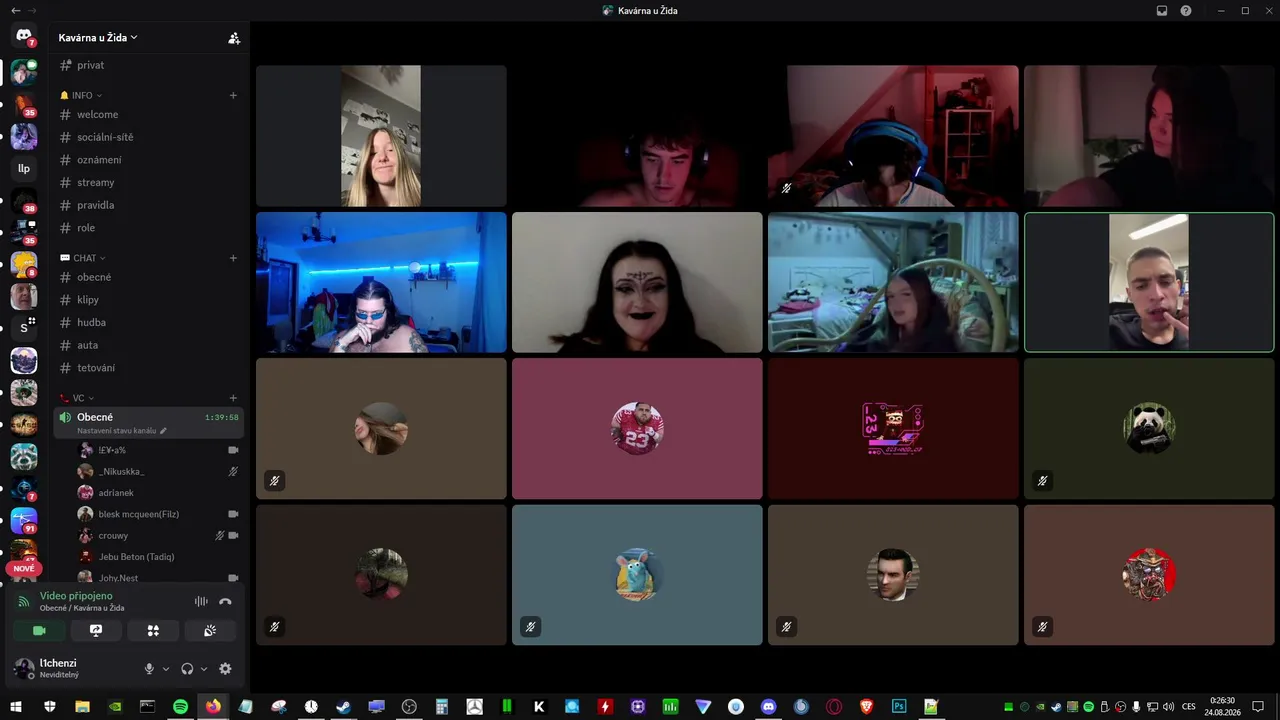Open the Windows Start menu

click(16, 707)
